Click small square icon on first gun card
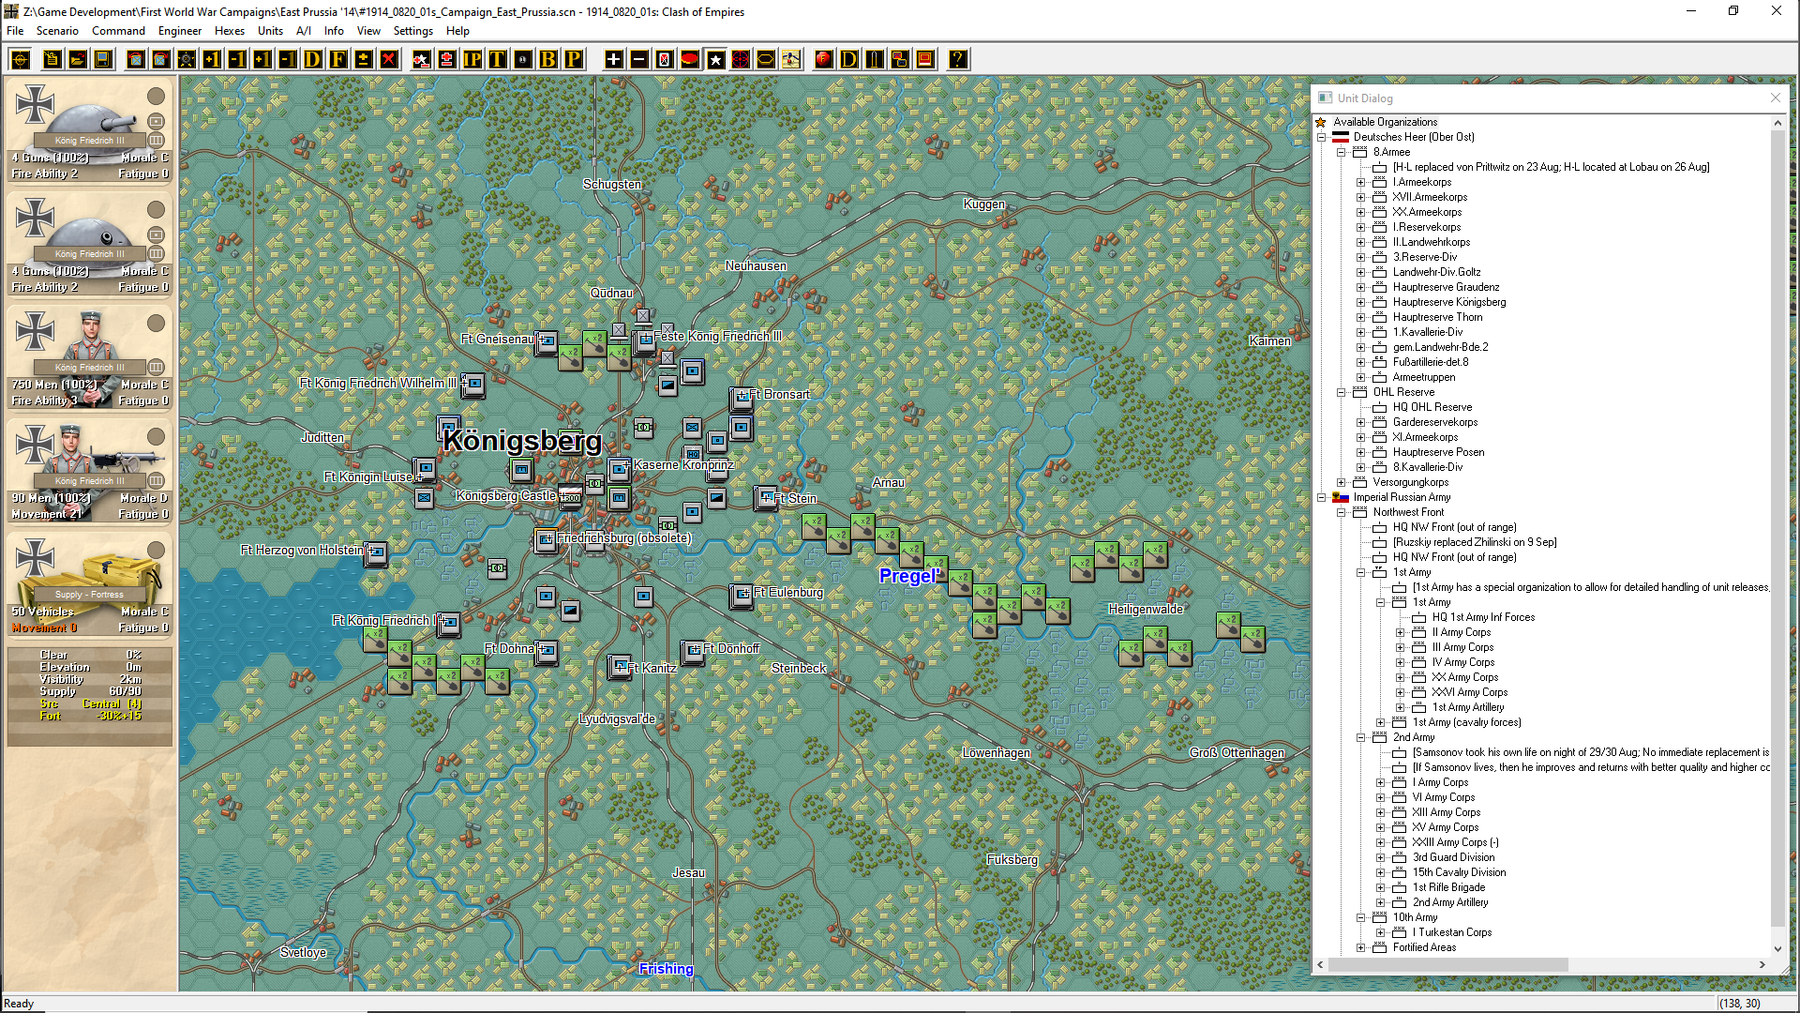Image resolution: width=1800 pixels, height=1013 pixels. [x=156, y=121]
